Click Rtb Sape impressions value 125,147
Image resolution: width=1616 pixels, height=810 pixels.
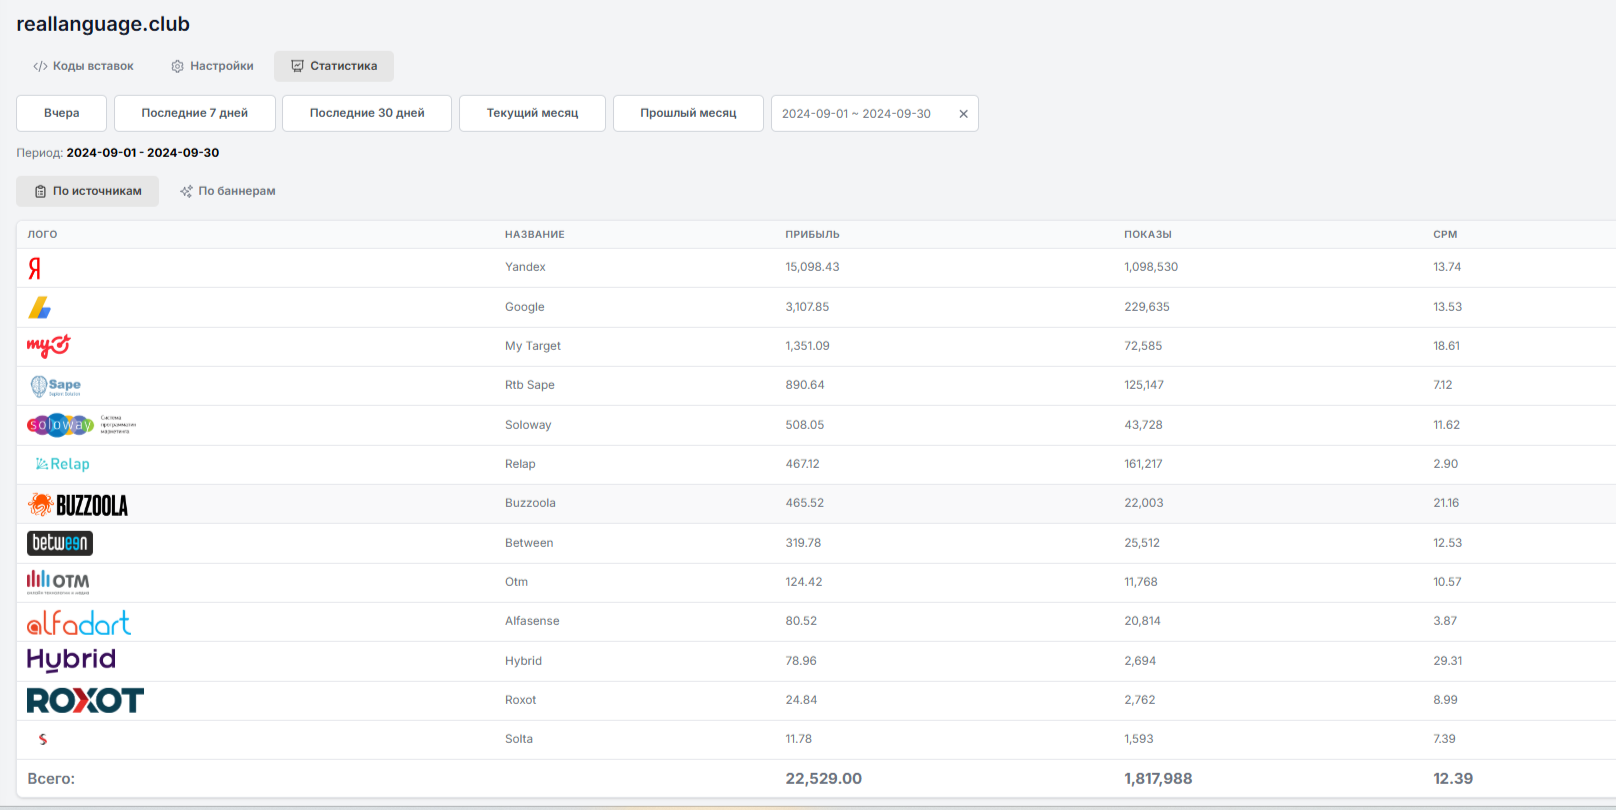point(1144,385)
